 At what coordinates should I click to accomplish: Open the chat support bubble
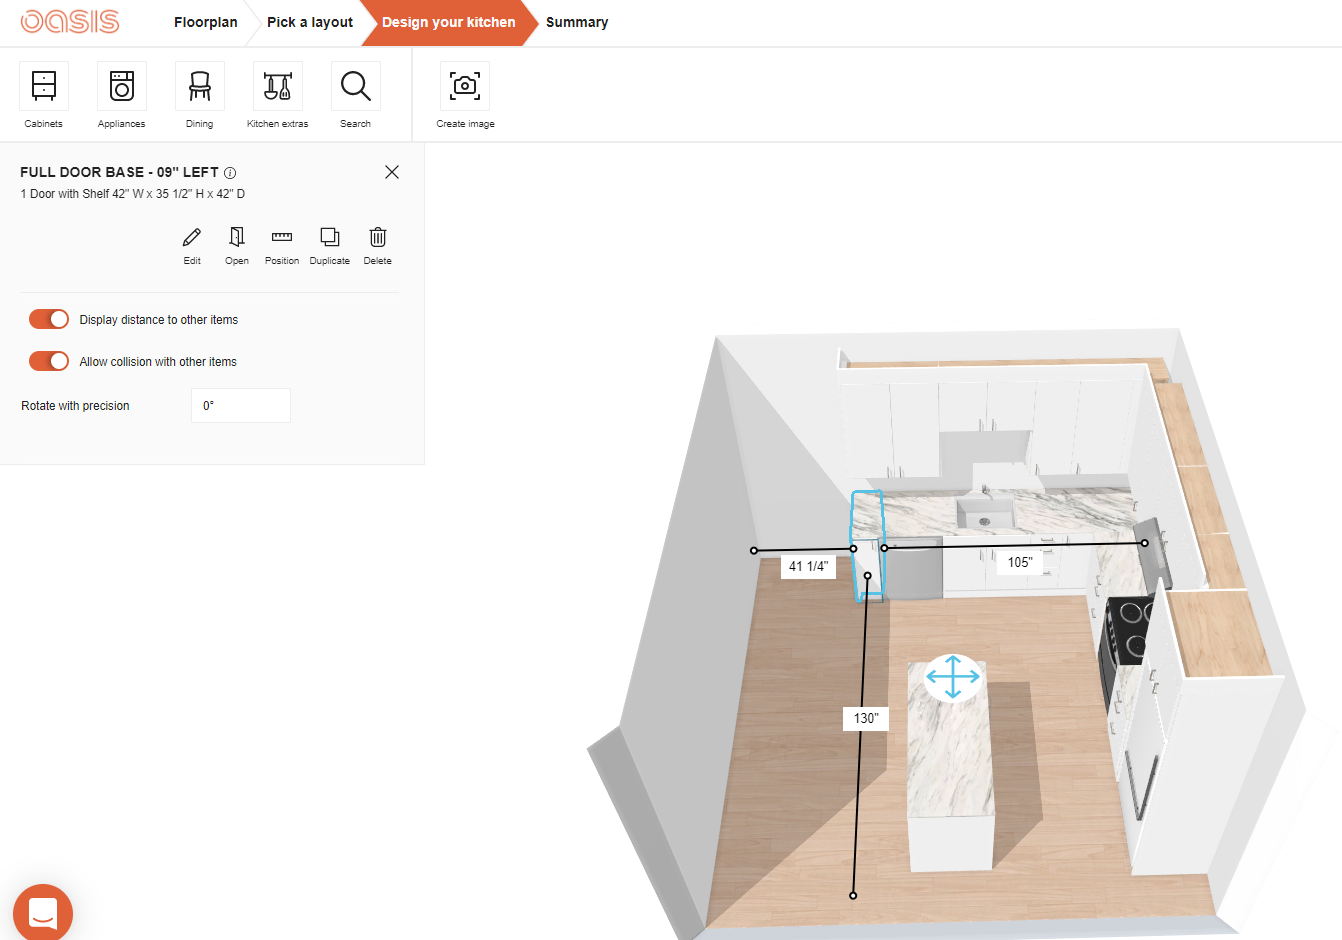(43, 912)
